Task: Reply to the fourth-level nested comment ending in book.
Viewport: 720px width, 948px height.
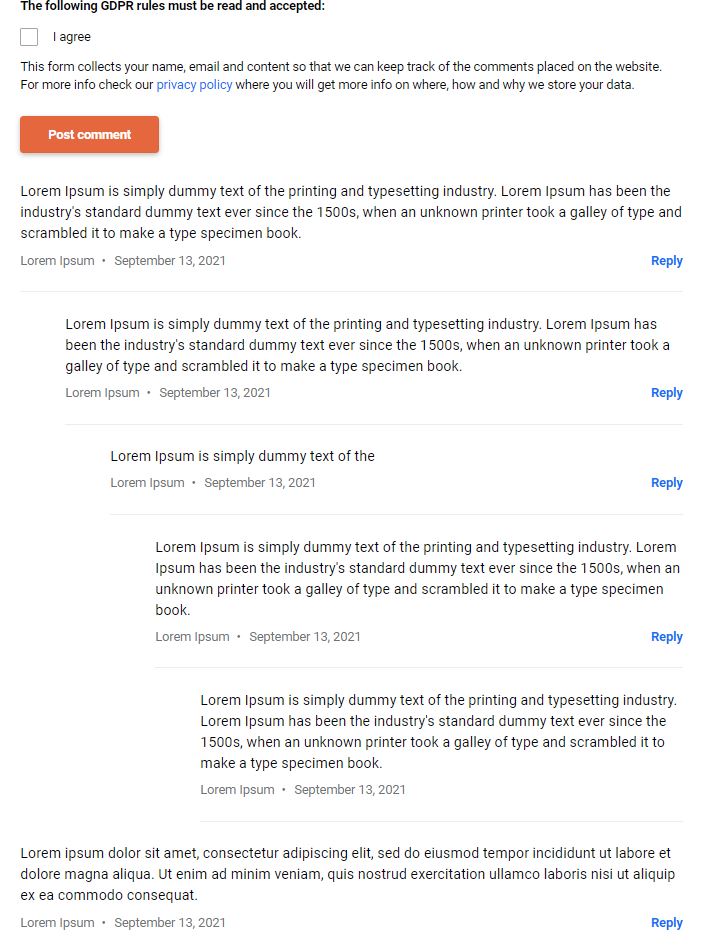Action: (x=666, y=637)
